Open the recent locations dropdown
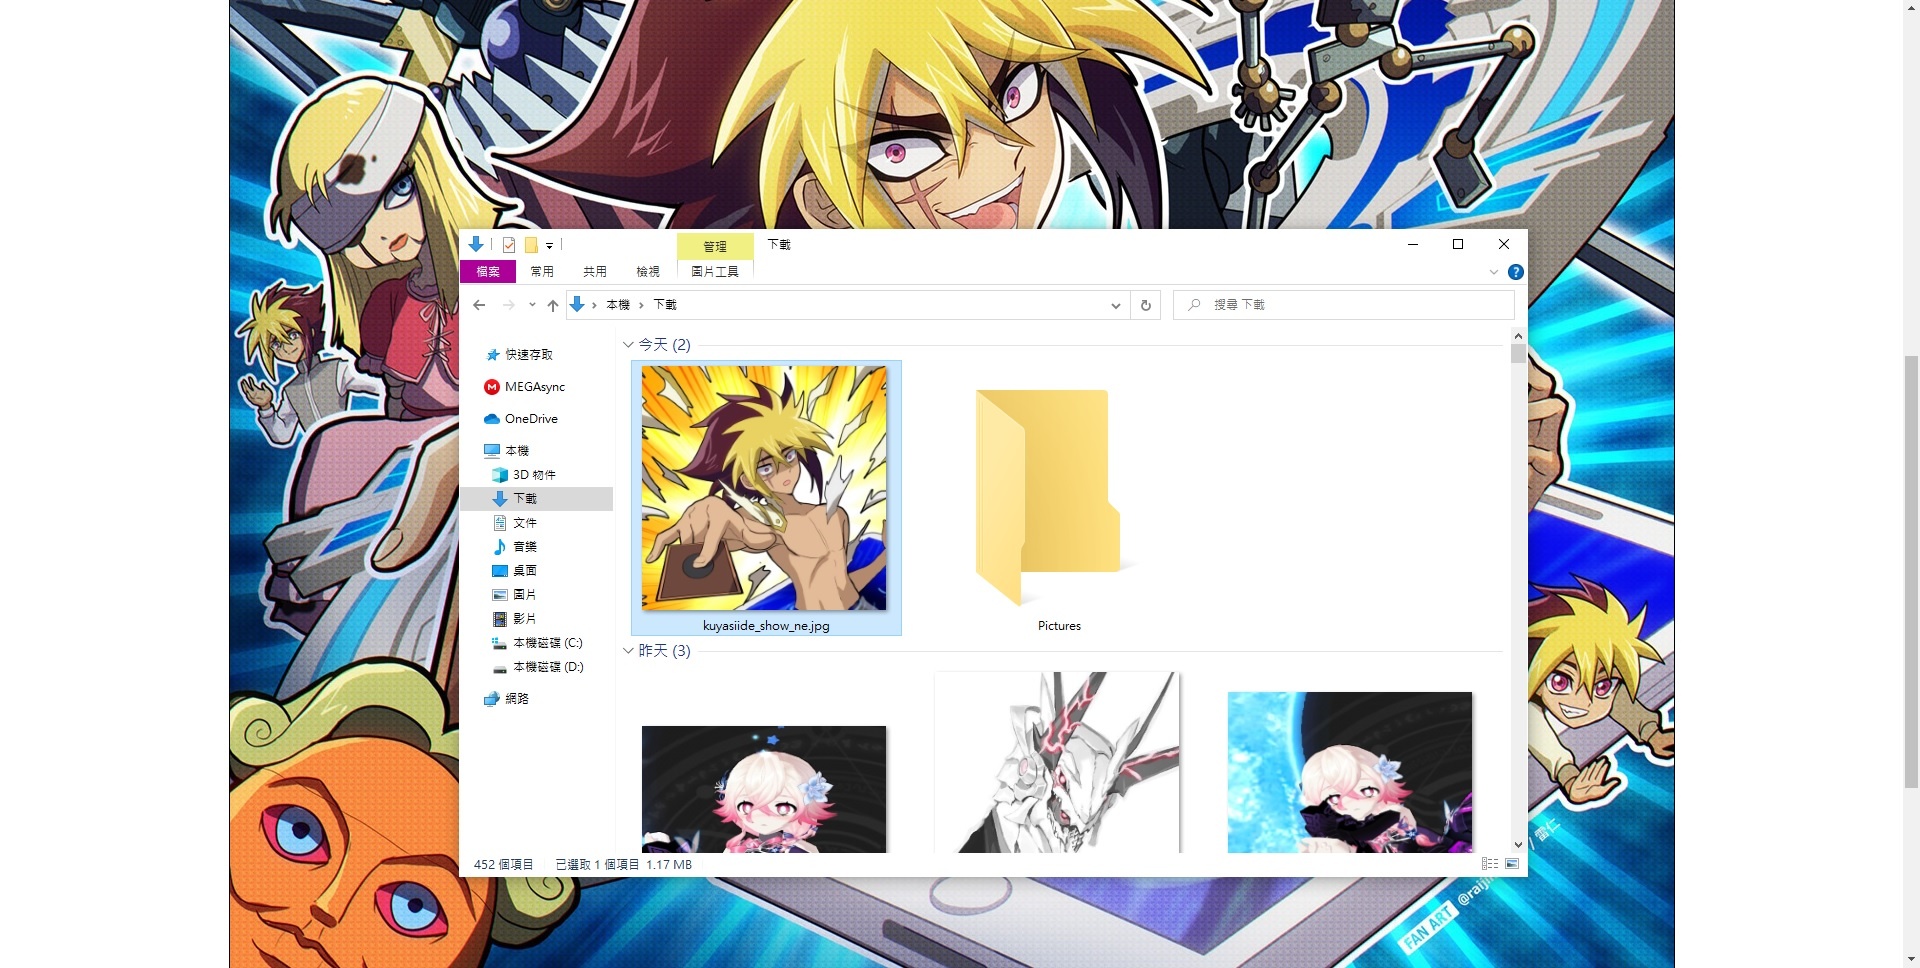Screen dimensions: 1920x968 point(532,305)
